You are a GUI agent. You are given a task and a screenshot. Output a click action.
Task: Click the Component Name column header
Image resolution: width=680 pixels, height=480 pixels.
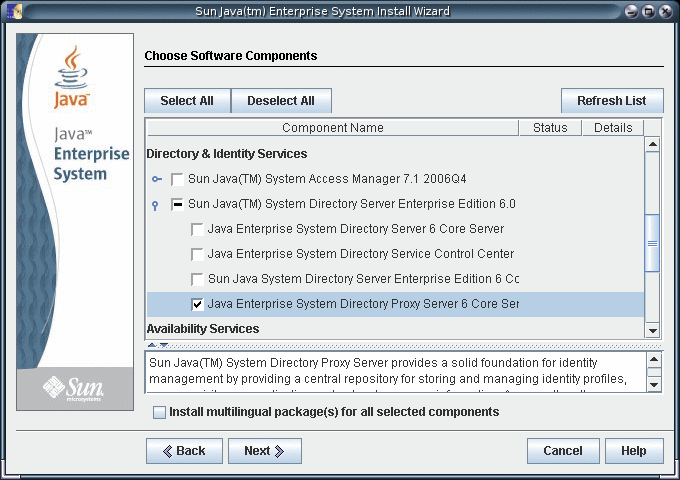[333, 128]
